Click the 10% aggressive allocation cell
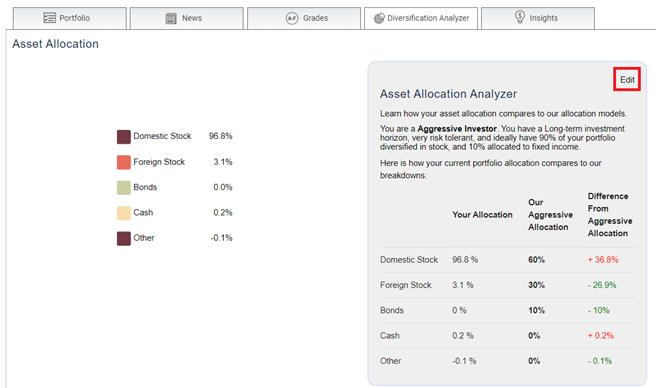Image resolution: width=656 pixels, height=388 pixels. [x=536, y=310]
